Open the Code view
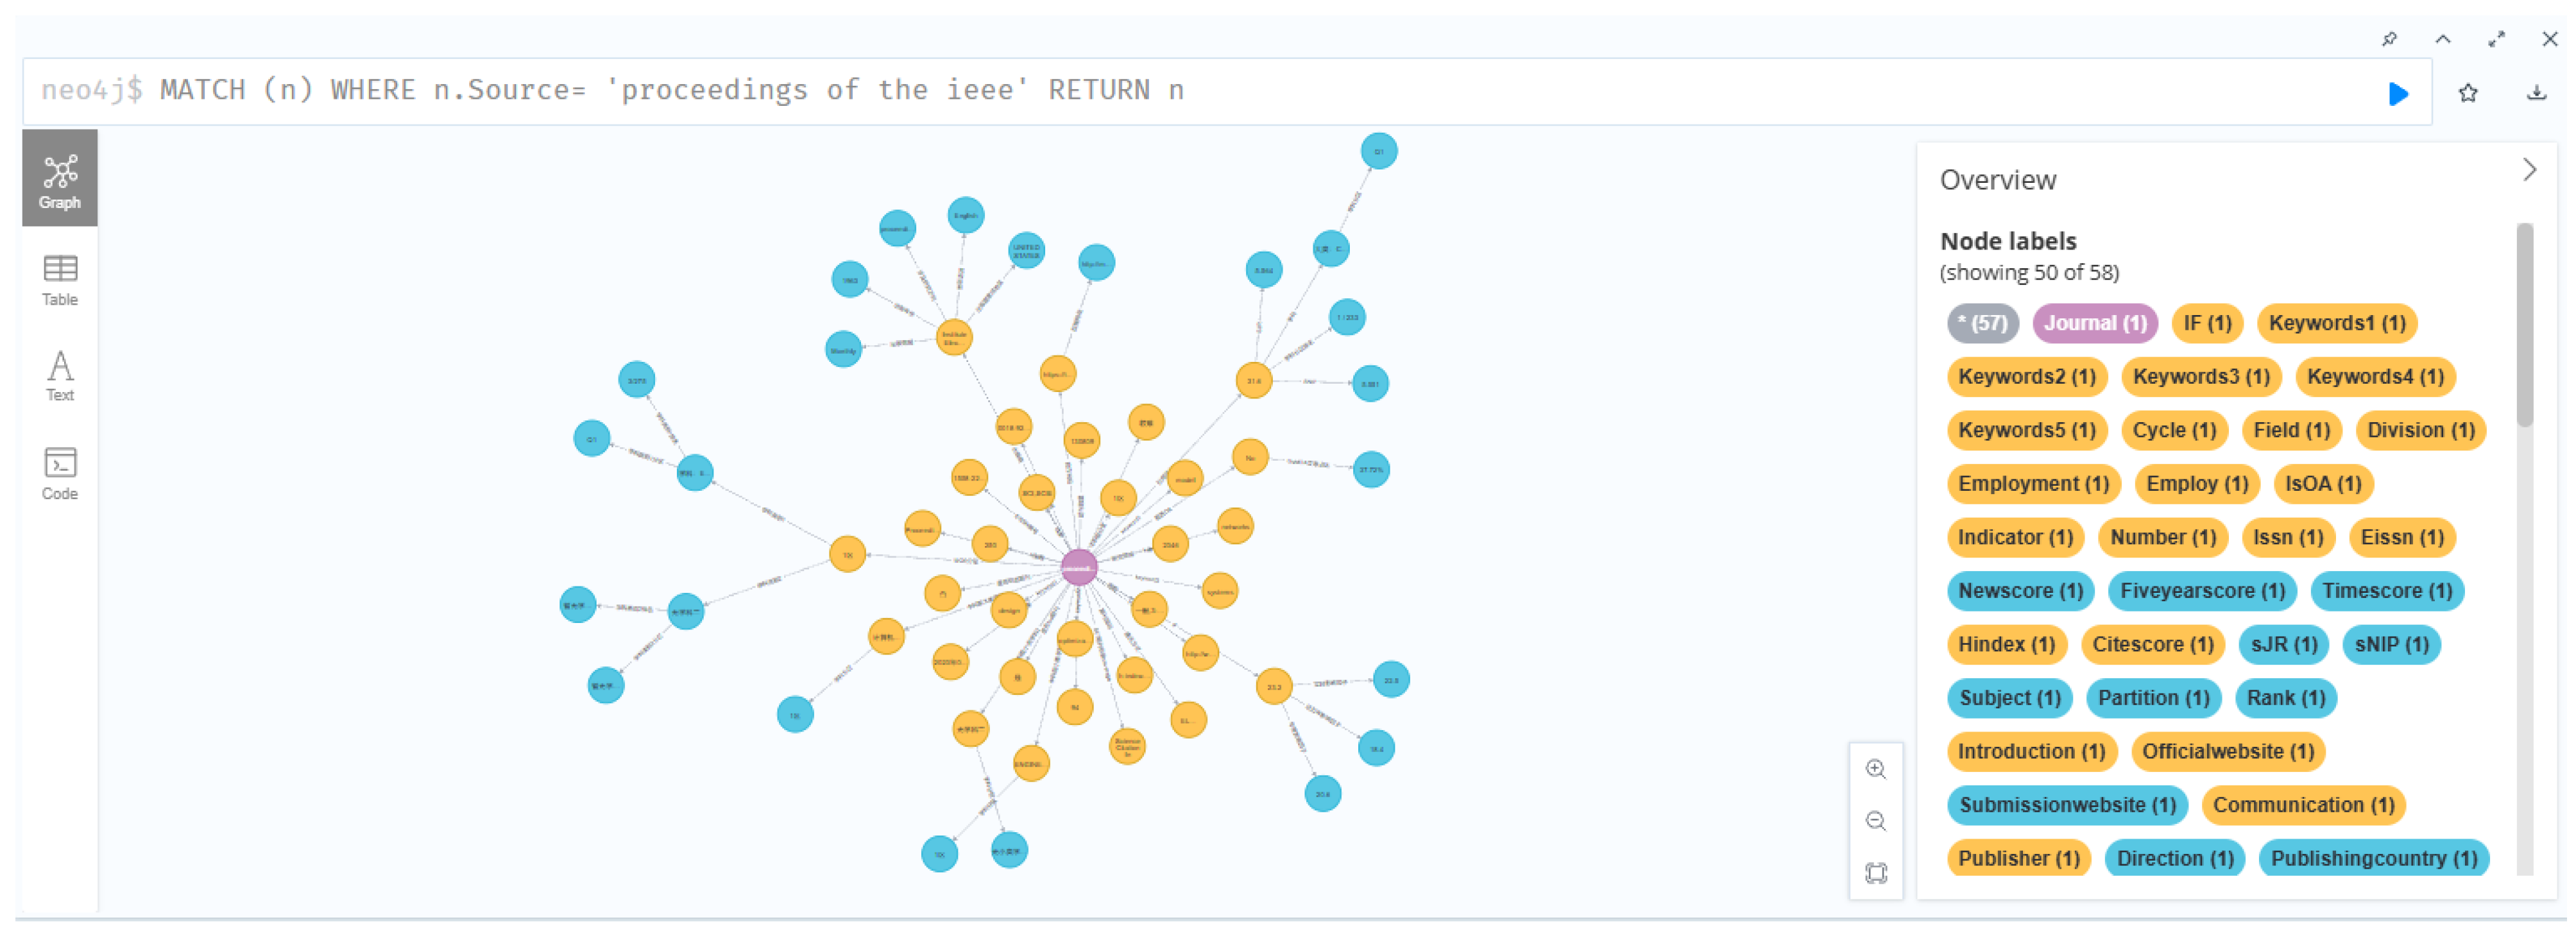 (x=60, y=473)
